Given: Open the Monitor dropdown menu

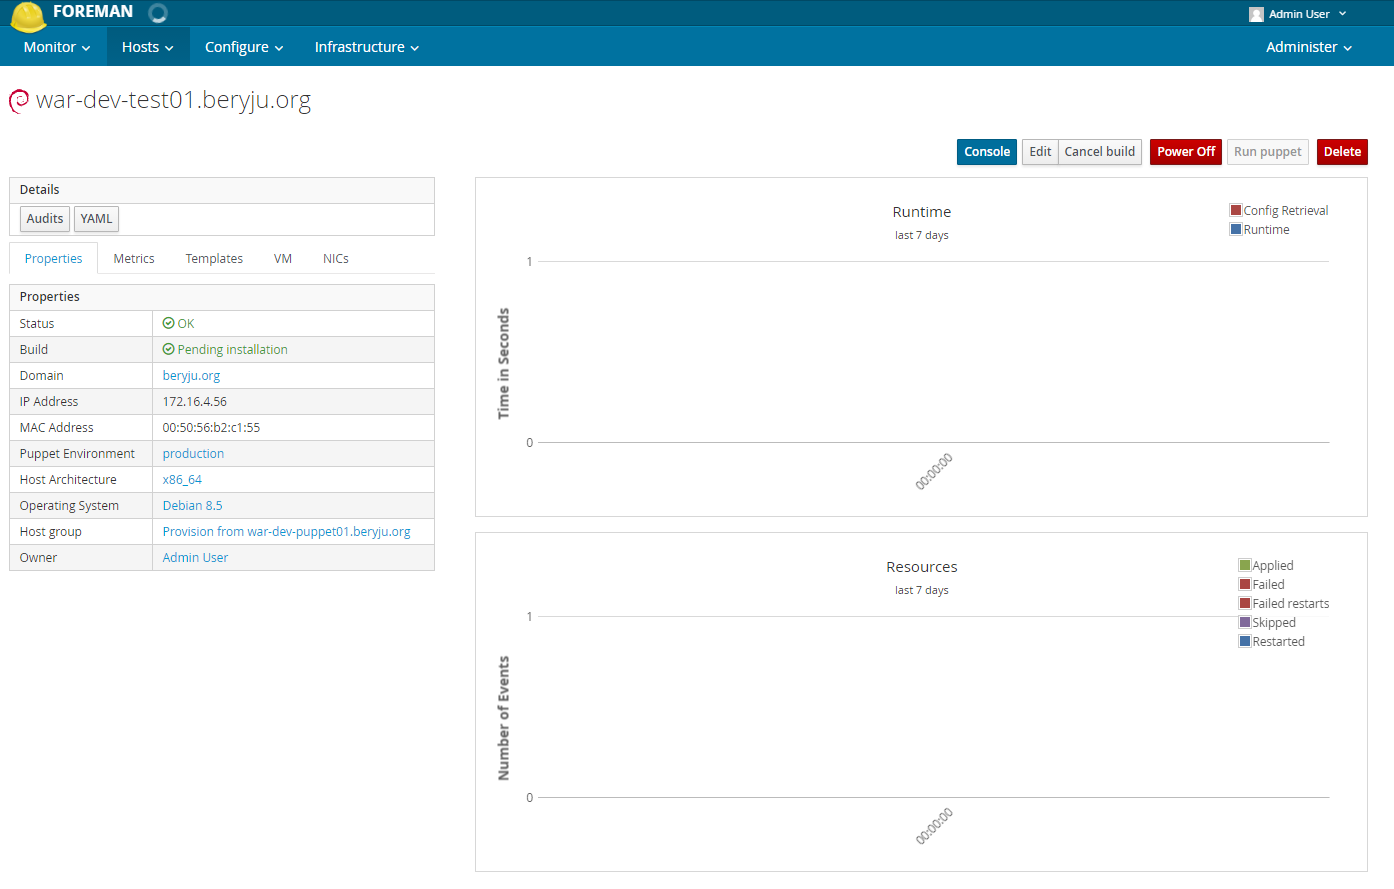Looking at the screenshot, I should click(x=57, y=47).
